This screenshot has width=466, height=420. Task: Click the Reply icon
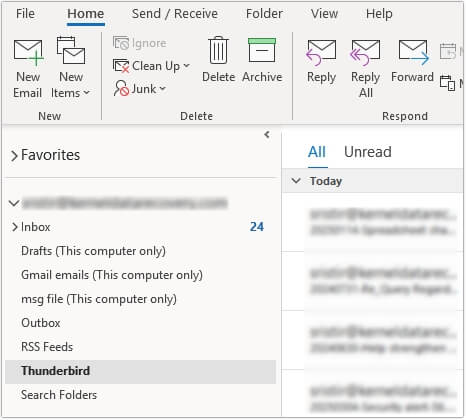point(321,53)
